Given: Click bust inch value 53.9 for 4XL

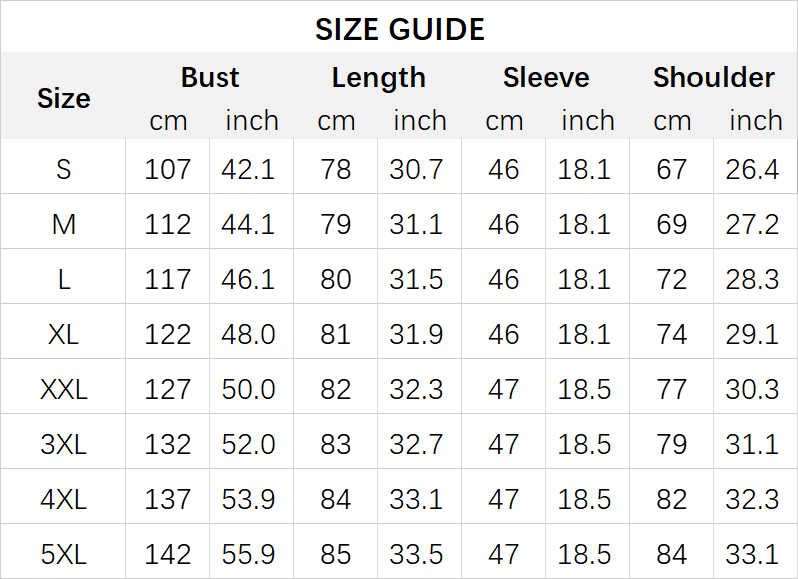Looking at the screenshot, I should pos(248,498).
